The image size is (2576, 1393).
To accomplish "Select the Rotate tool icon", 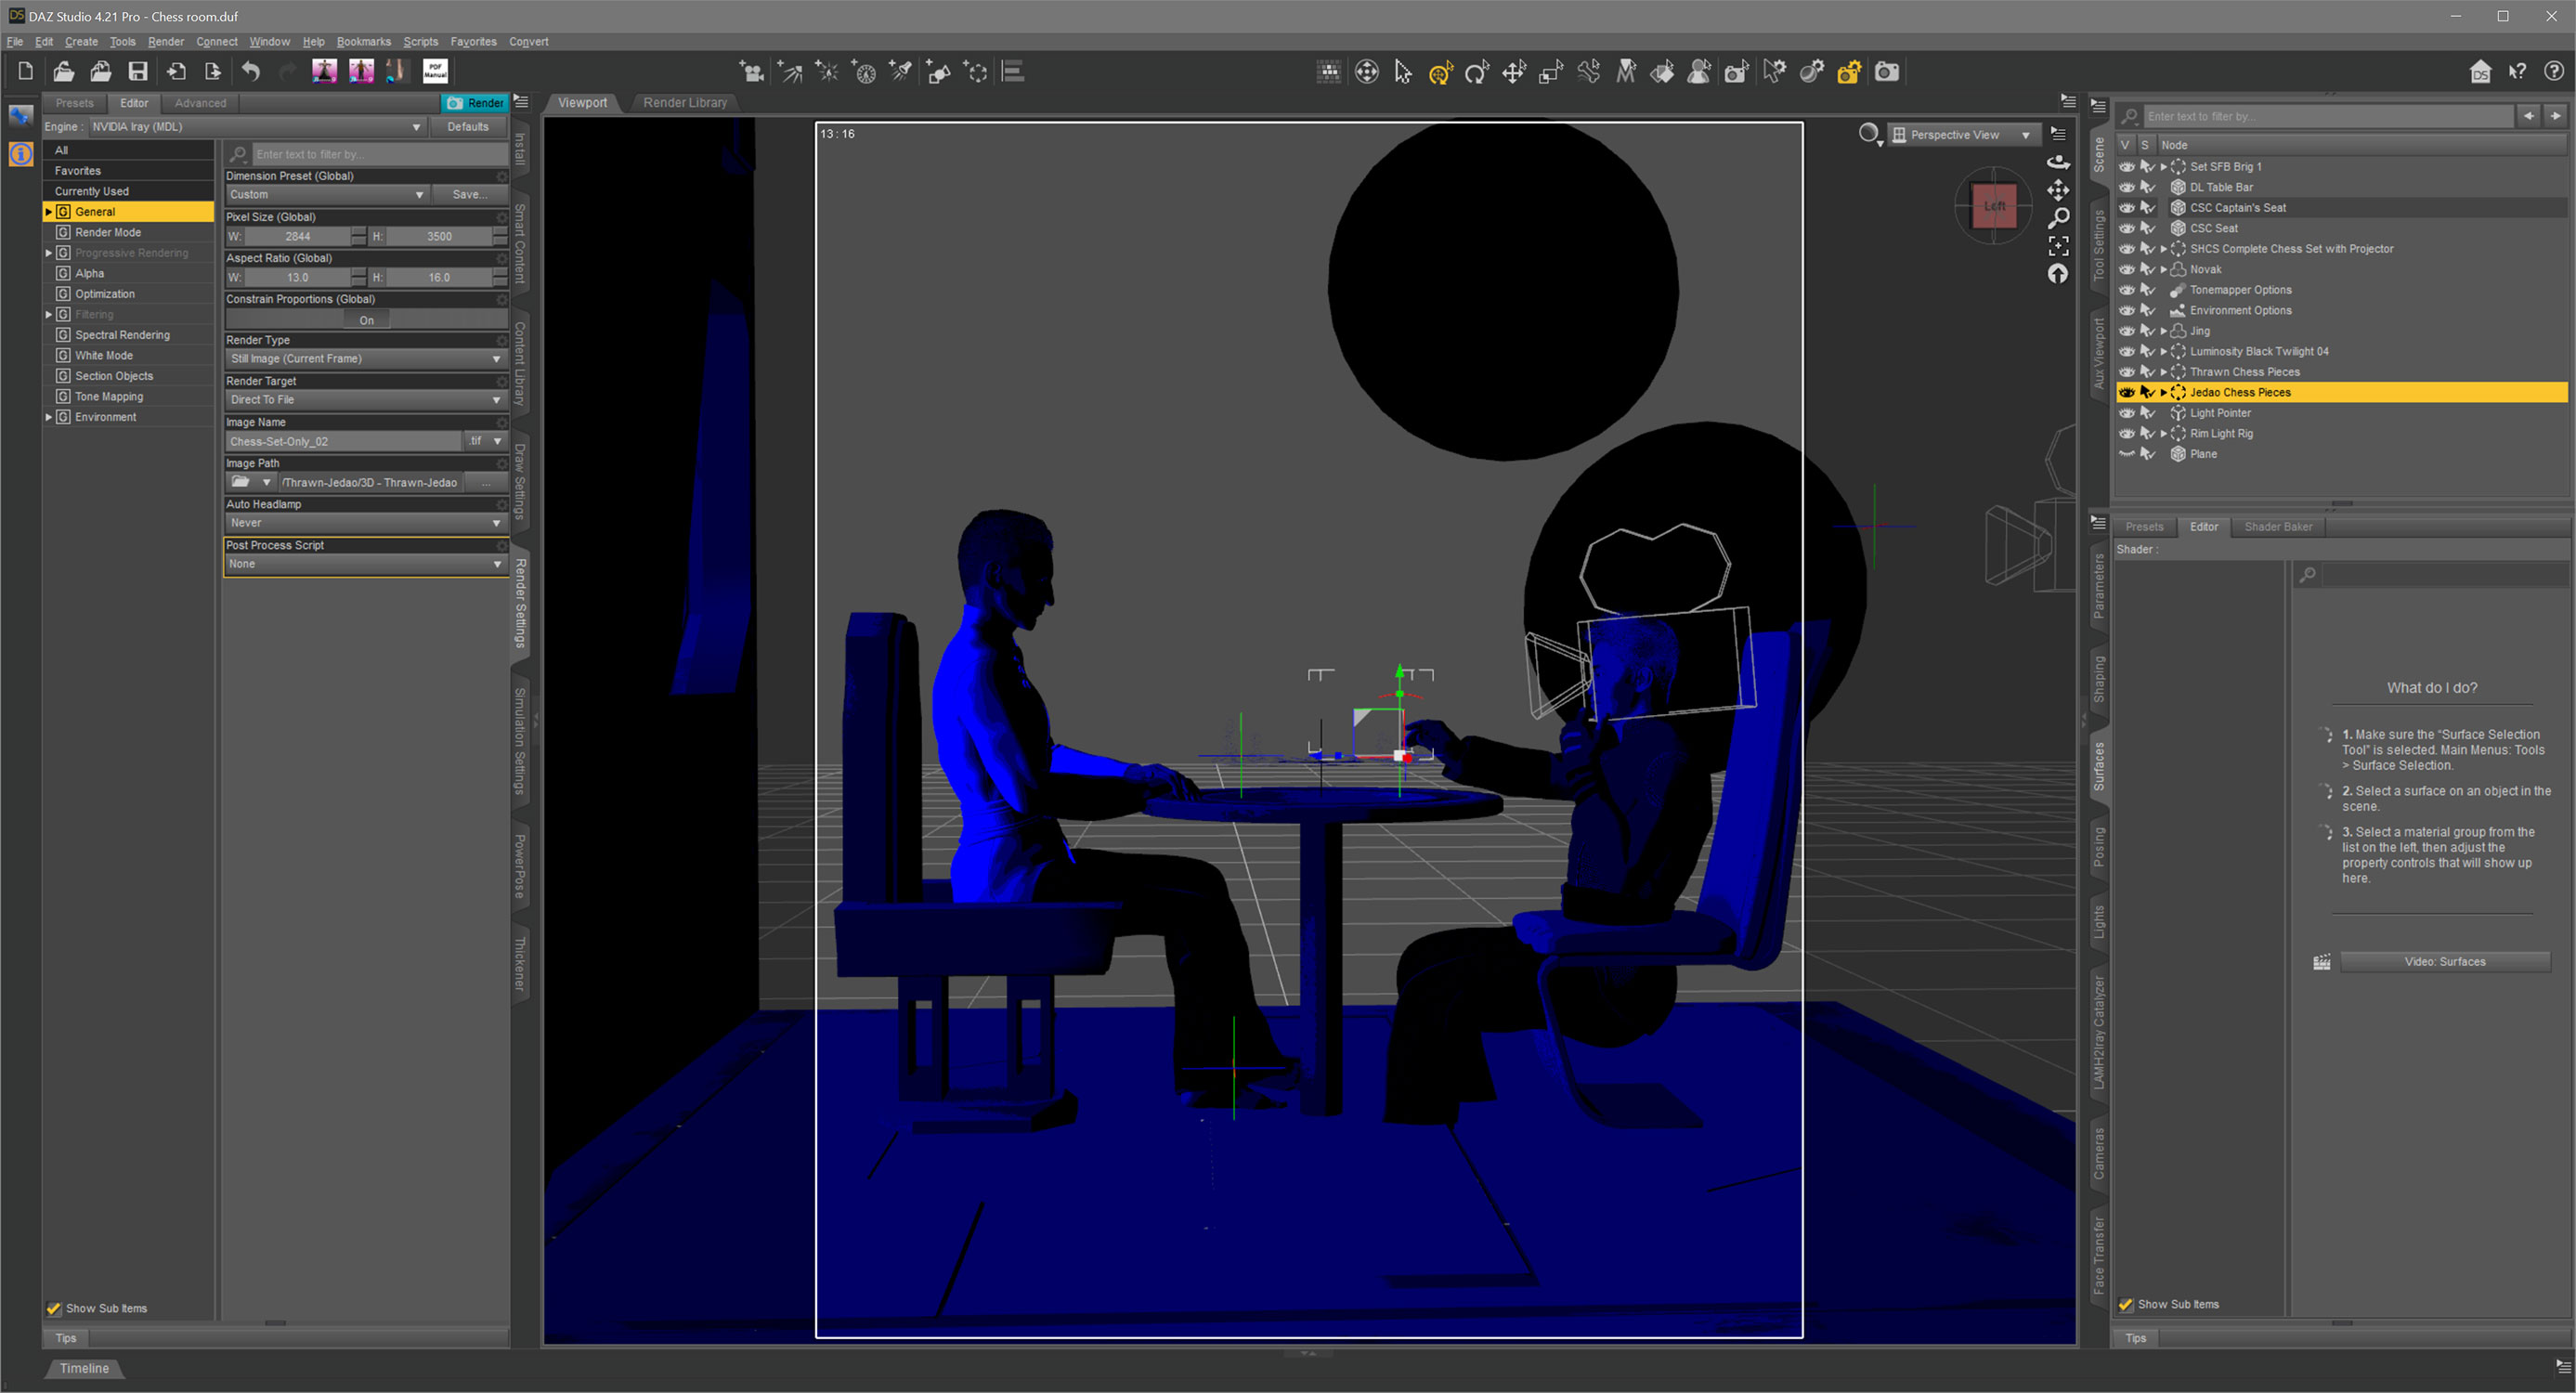I will [1476, 72].
